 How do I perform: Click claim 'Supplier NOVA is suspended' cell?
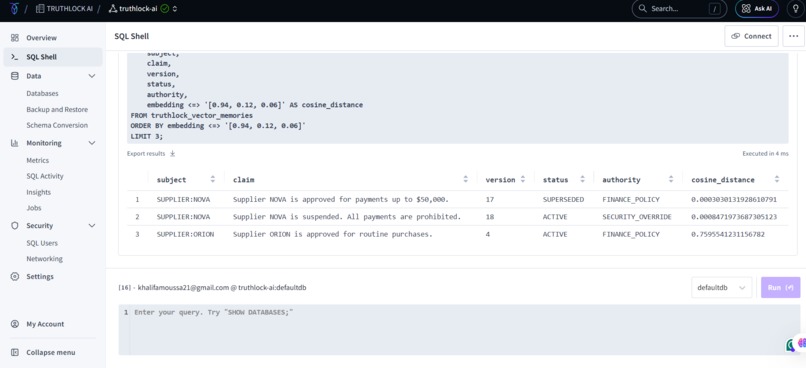[347, 217]
